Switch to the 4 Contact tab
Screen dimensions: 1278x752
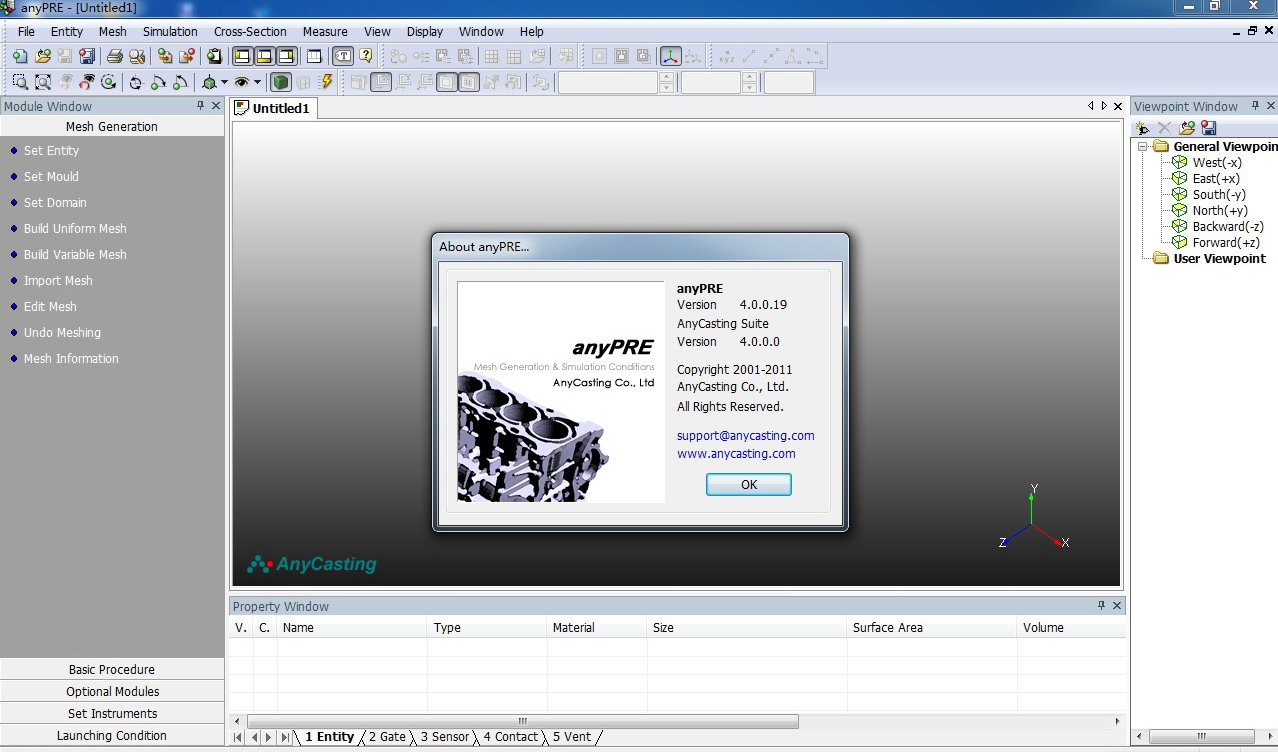pyautogui.click(x=510, y=737)
